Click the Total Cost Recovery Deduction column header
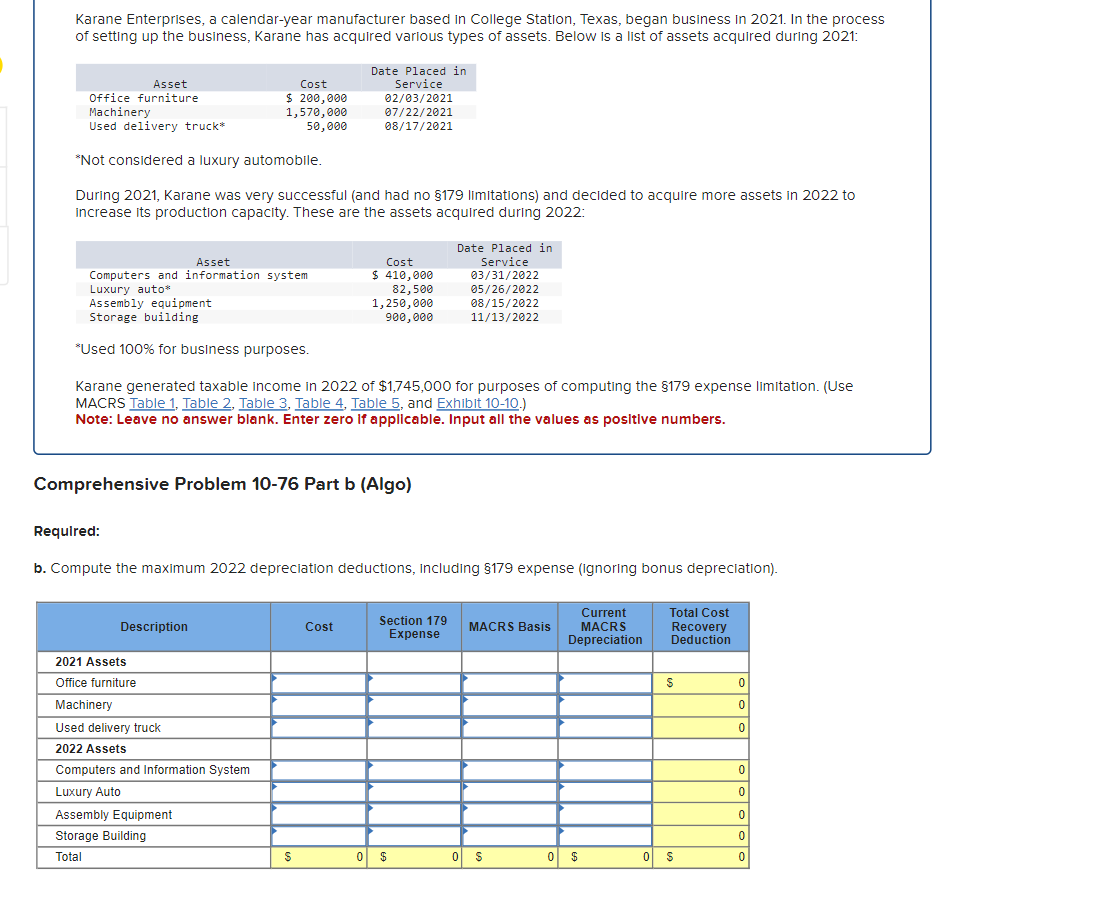Image resolution: width=1116 pixels, height=901 pixels. 700,626
